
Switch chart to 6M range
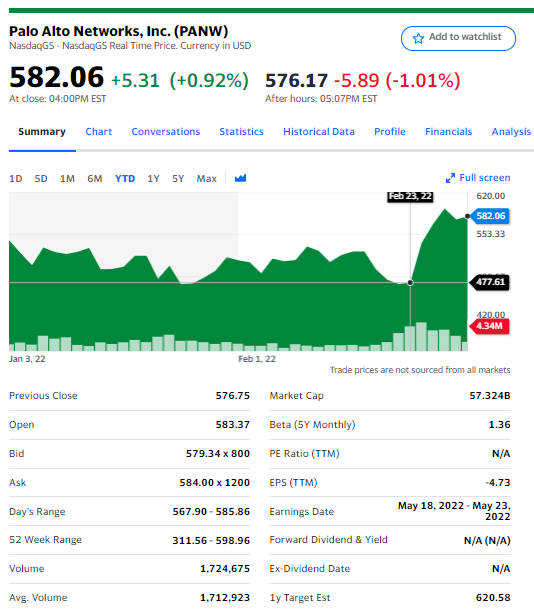95,179
